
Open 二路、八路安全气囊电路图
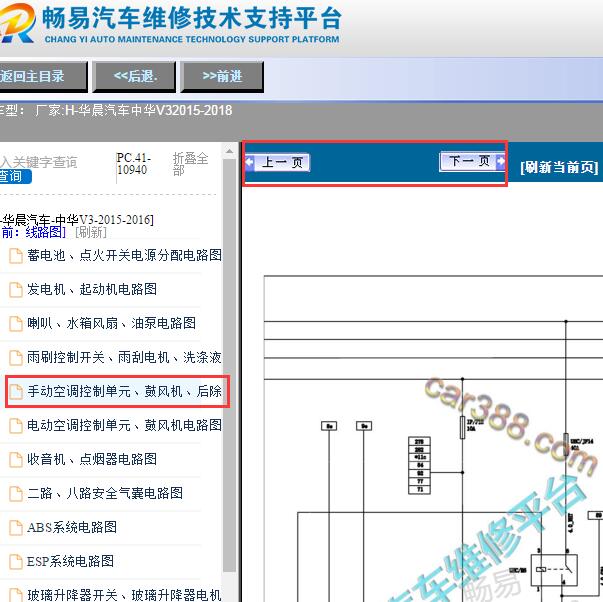pos(105,493)
